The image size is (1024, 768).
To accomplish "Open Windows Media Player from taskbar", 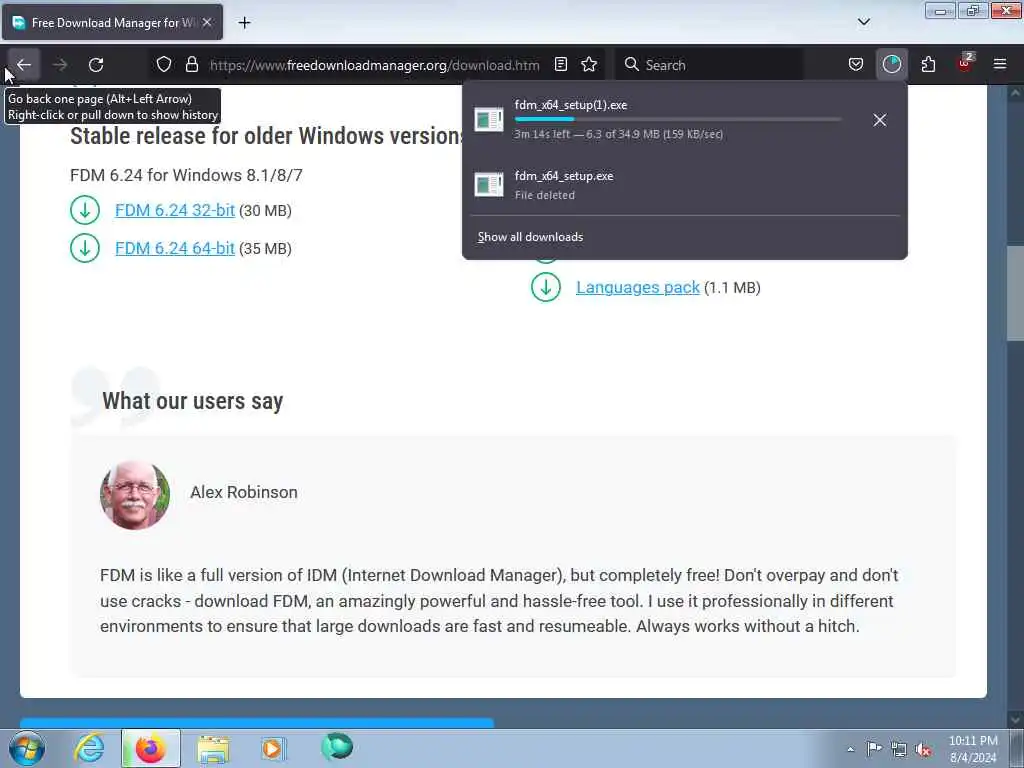I will point(273,748).
